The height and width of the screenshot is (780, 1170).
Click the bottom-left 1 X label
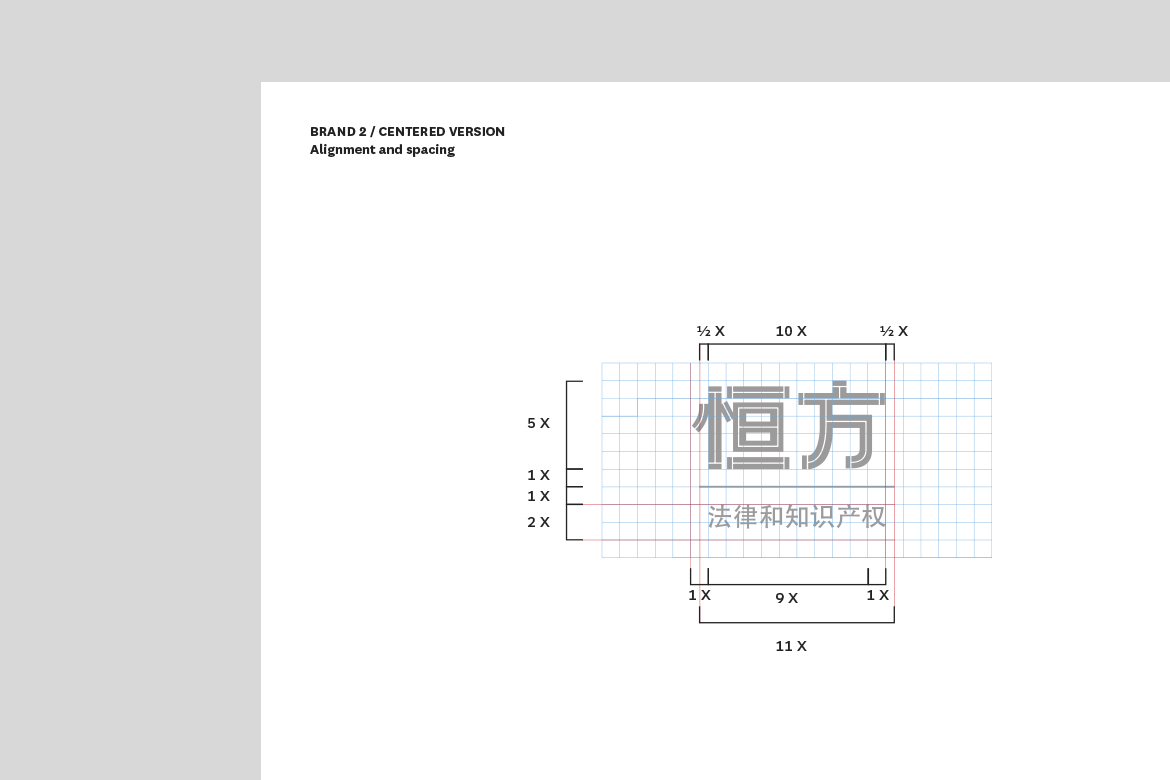coord(699,595)
